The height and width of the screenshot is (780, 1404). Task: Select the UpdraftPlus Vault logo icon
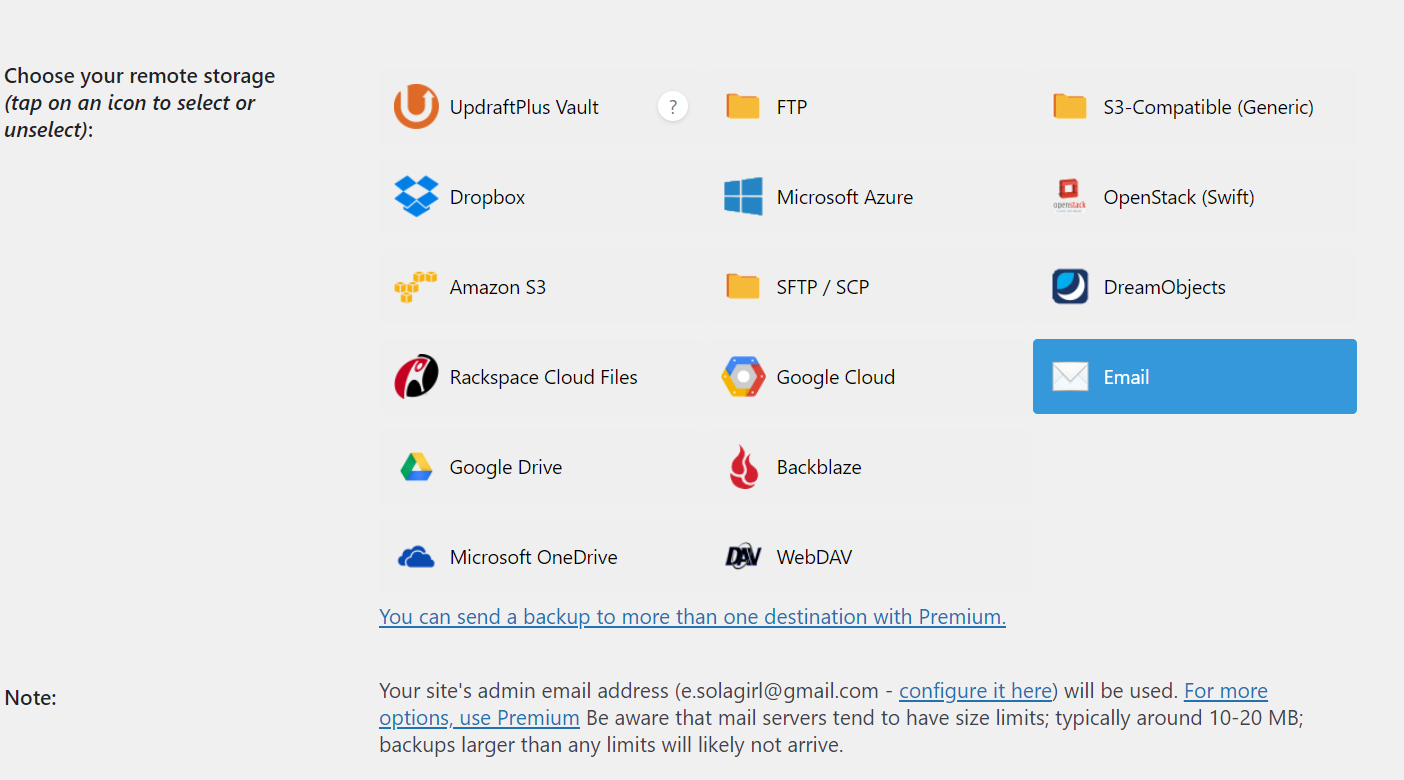pos(416,107)
